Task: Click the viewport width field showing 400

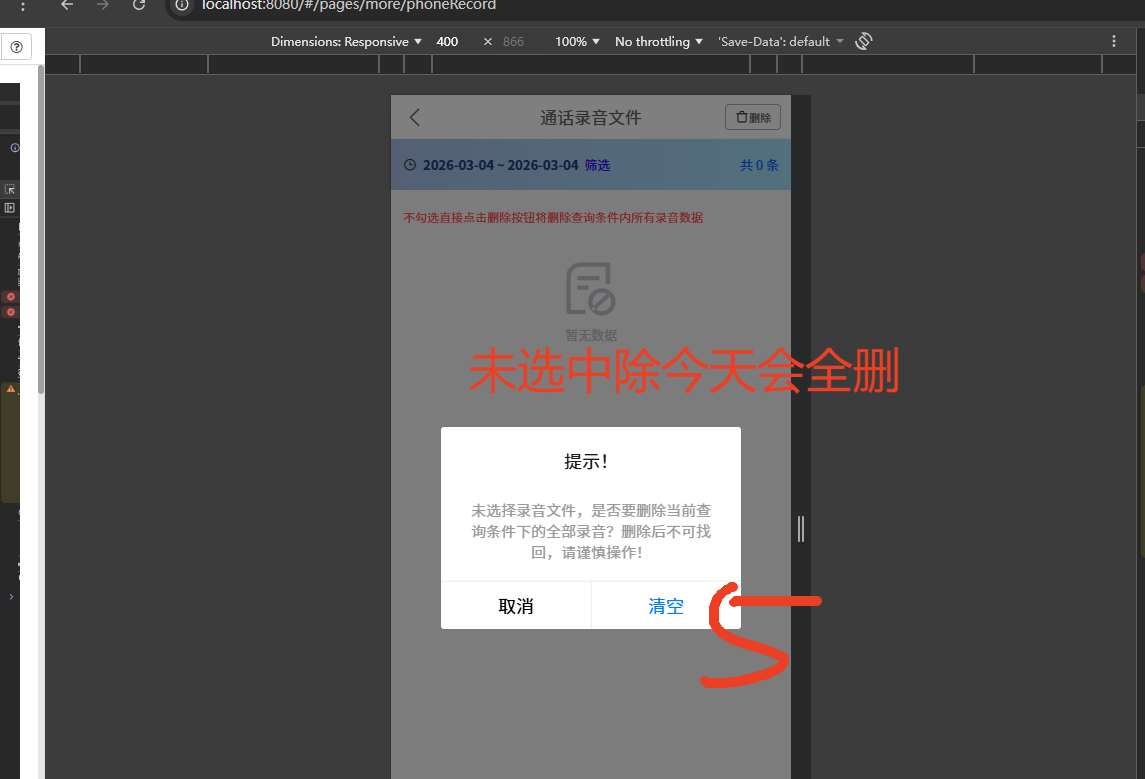Action: click(x=447, y=42)
